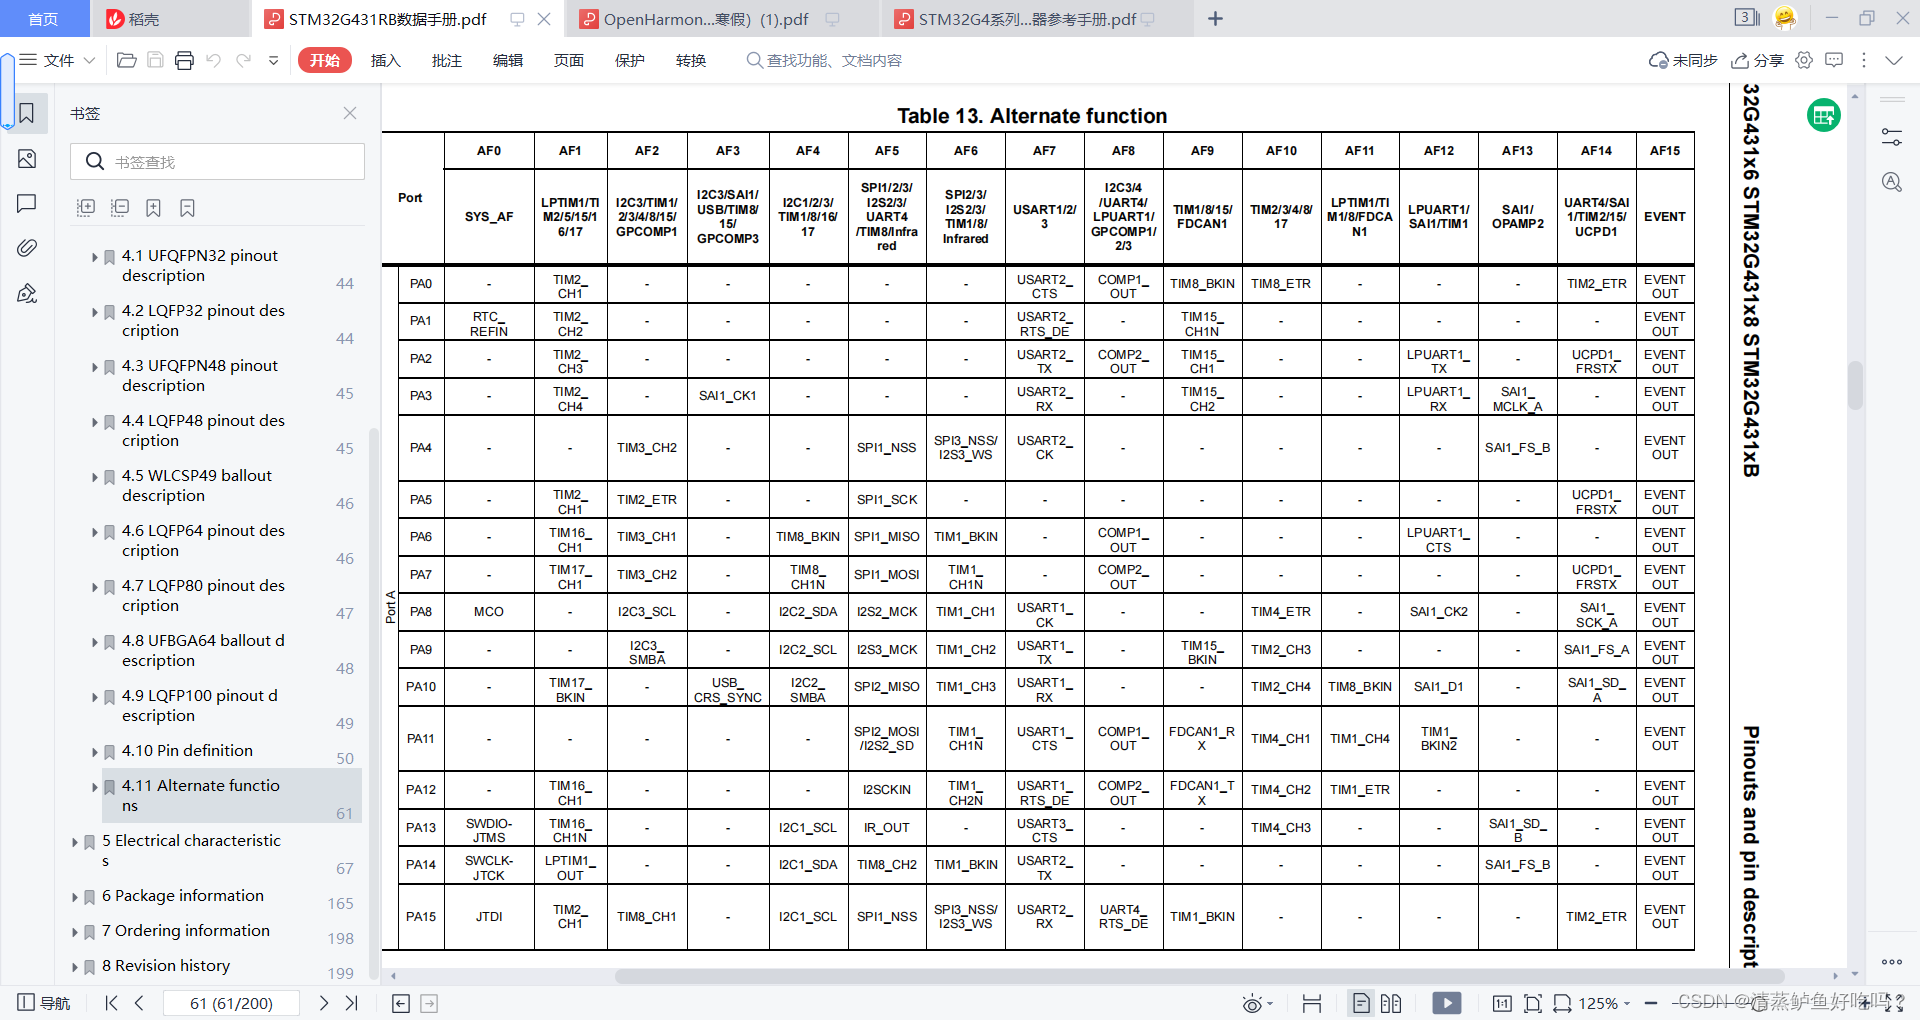Add a new bookmark icon
This screenshot has height=1020, width=1920.
coord(153,207)
